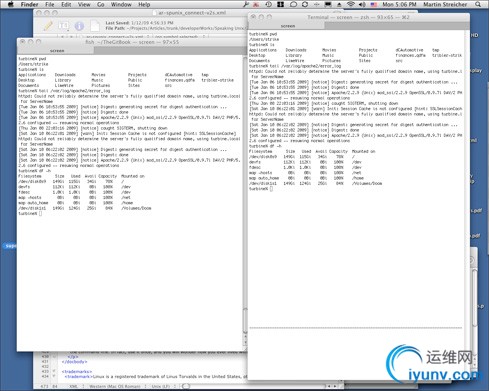Image resolution: width=489 pixels, height=391 pixels.
Task: Collapse the <trademarks> fold triangle in editor
Action: [54, 371]
